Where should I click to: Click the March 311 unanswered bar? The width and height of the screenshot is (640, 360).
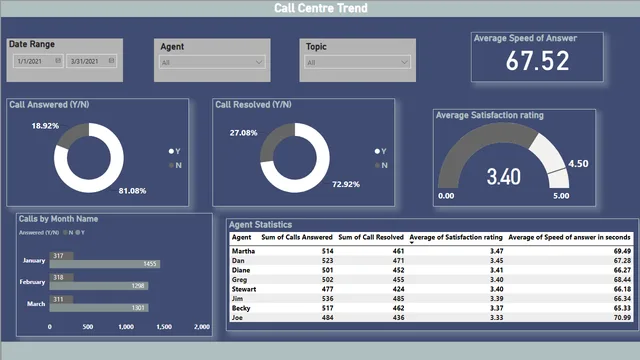pyautogui.click(x=61, y=300)
